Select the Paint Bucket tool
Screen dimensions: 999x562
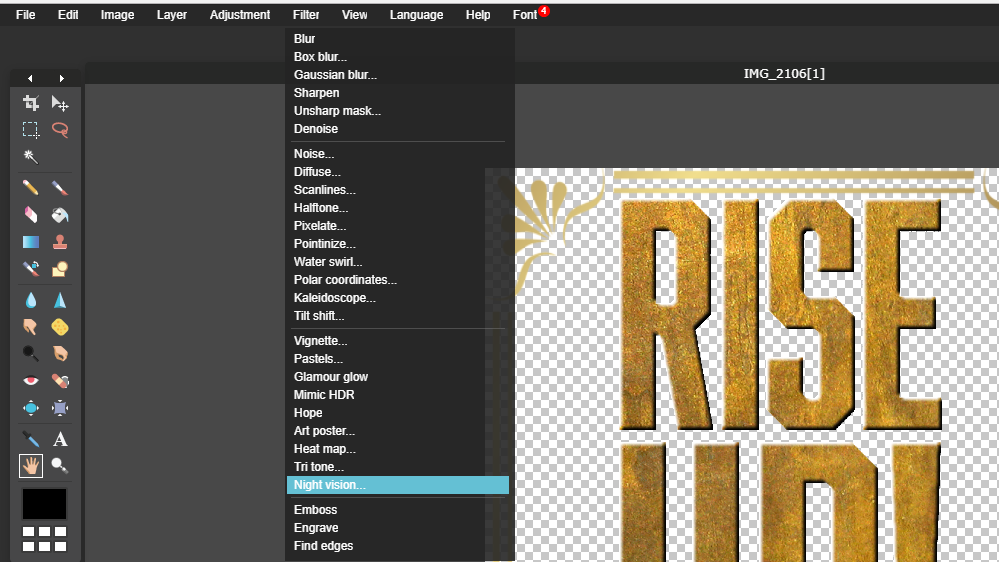coord(60,215)
